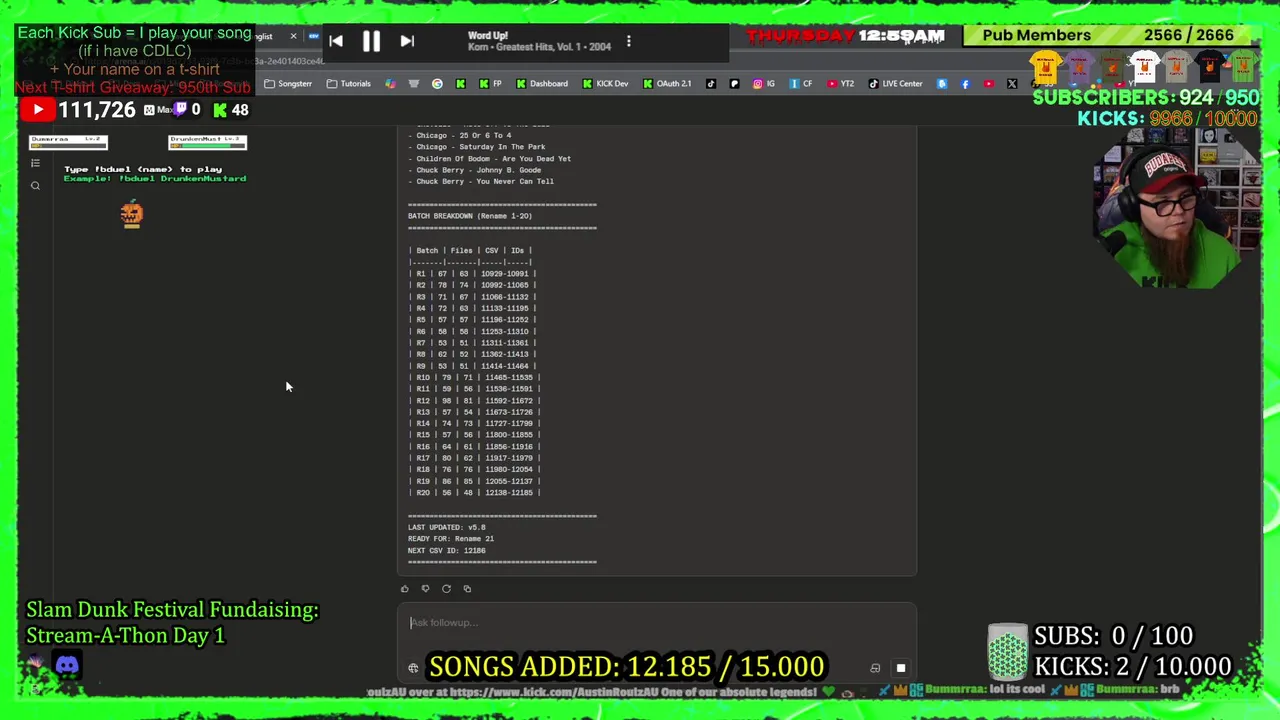The image size is (1280, 720).
Task: Click the pumpkin character sprite
Action: [x=132, y=214]
